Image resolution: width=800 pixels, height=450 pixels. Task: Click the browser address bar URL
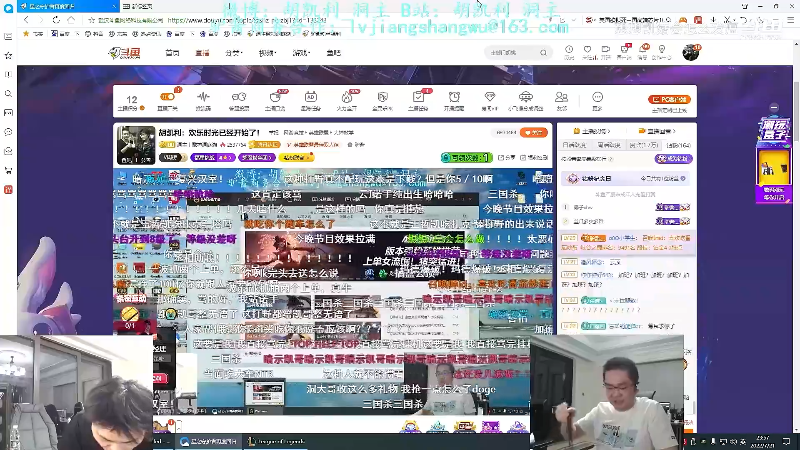[247, 20]
